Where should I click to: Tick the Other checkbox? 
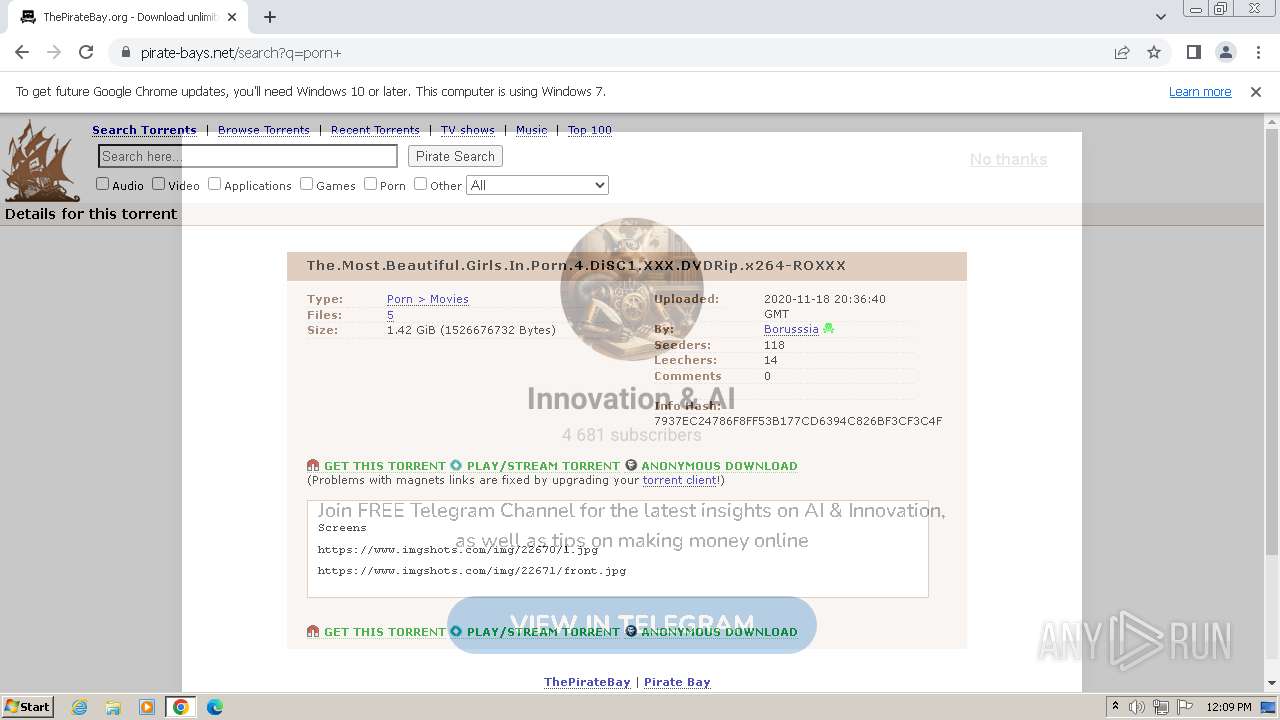click(420, 184)
